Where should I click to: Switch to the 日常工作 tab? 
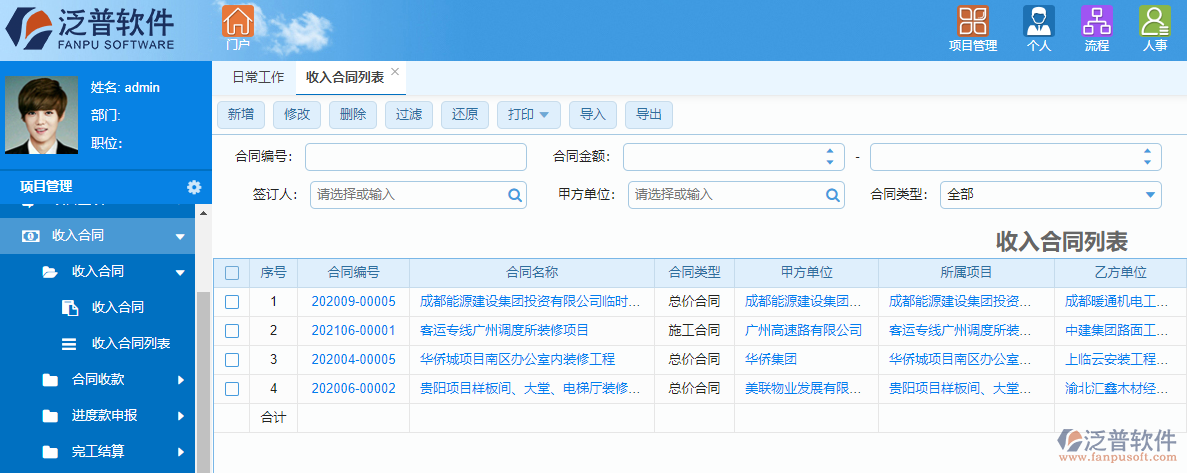pos(258,76)
